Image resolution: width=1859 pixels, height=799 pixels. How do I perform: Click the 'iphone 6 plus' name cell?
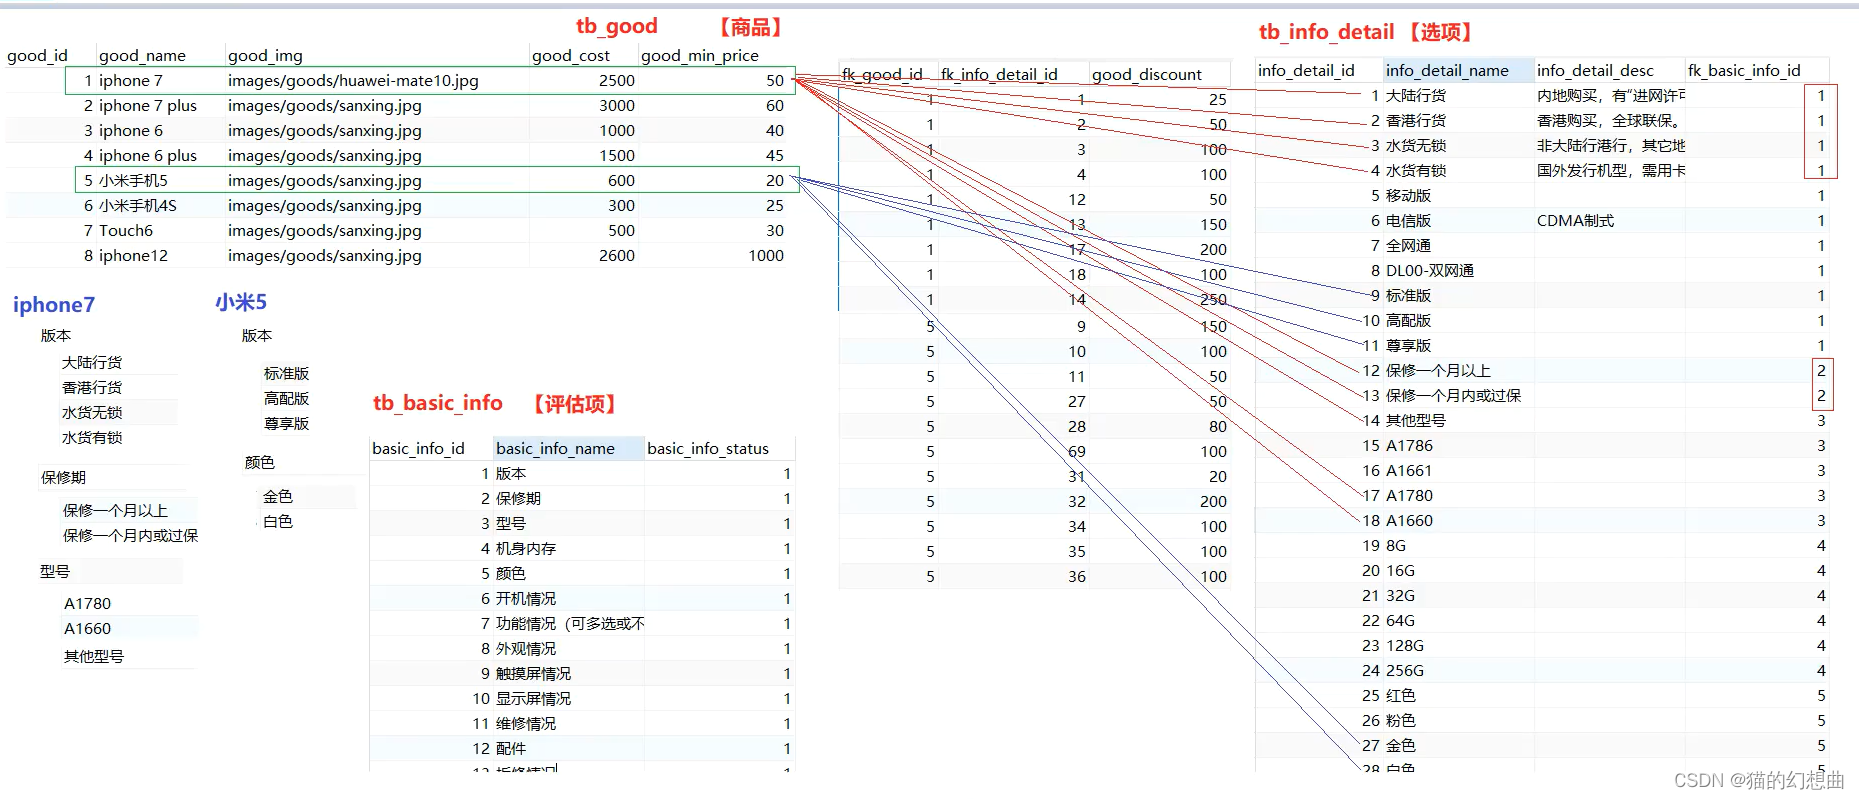pyautogui.click(x=148, y=156)
